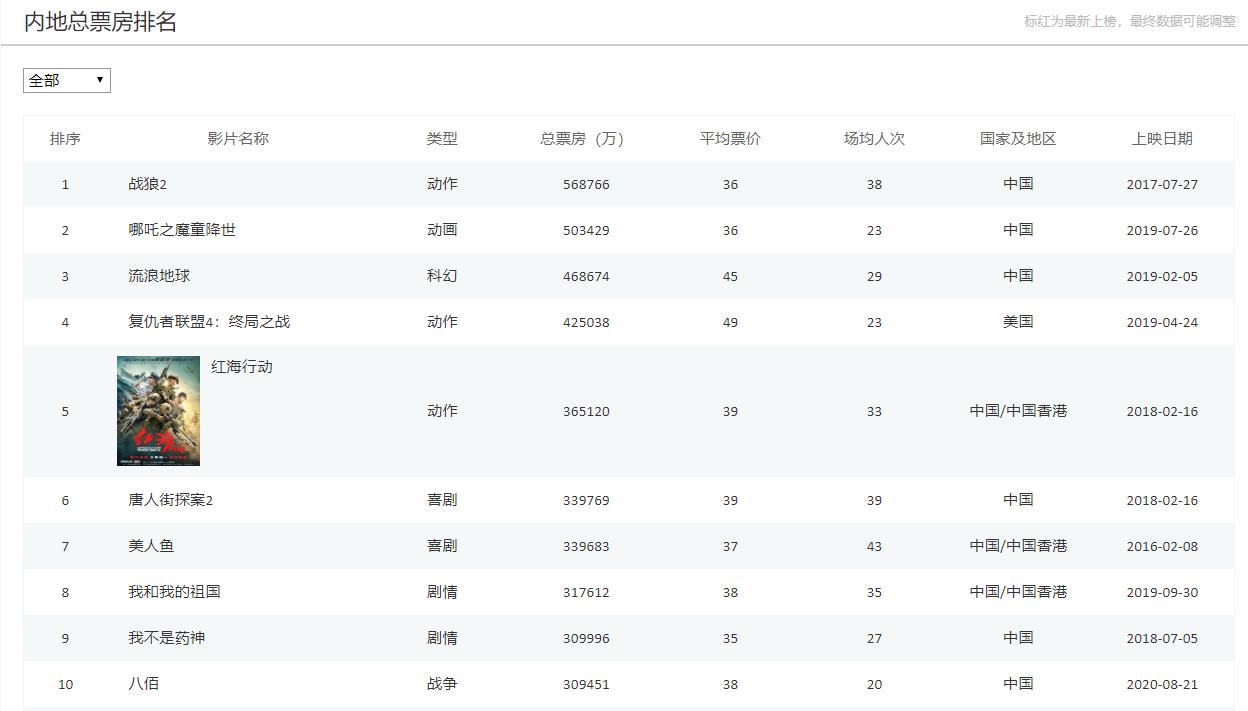
Task: Click the 类型 column header
Action: coord(442,139)
